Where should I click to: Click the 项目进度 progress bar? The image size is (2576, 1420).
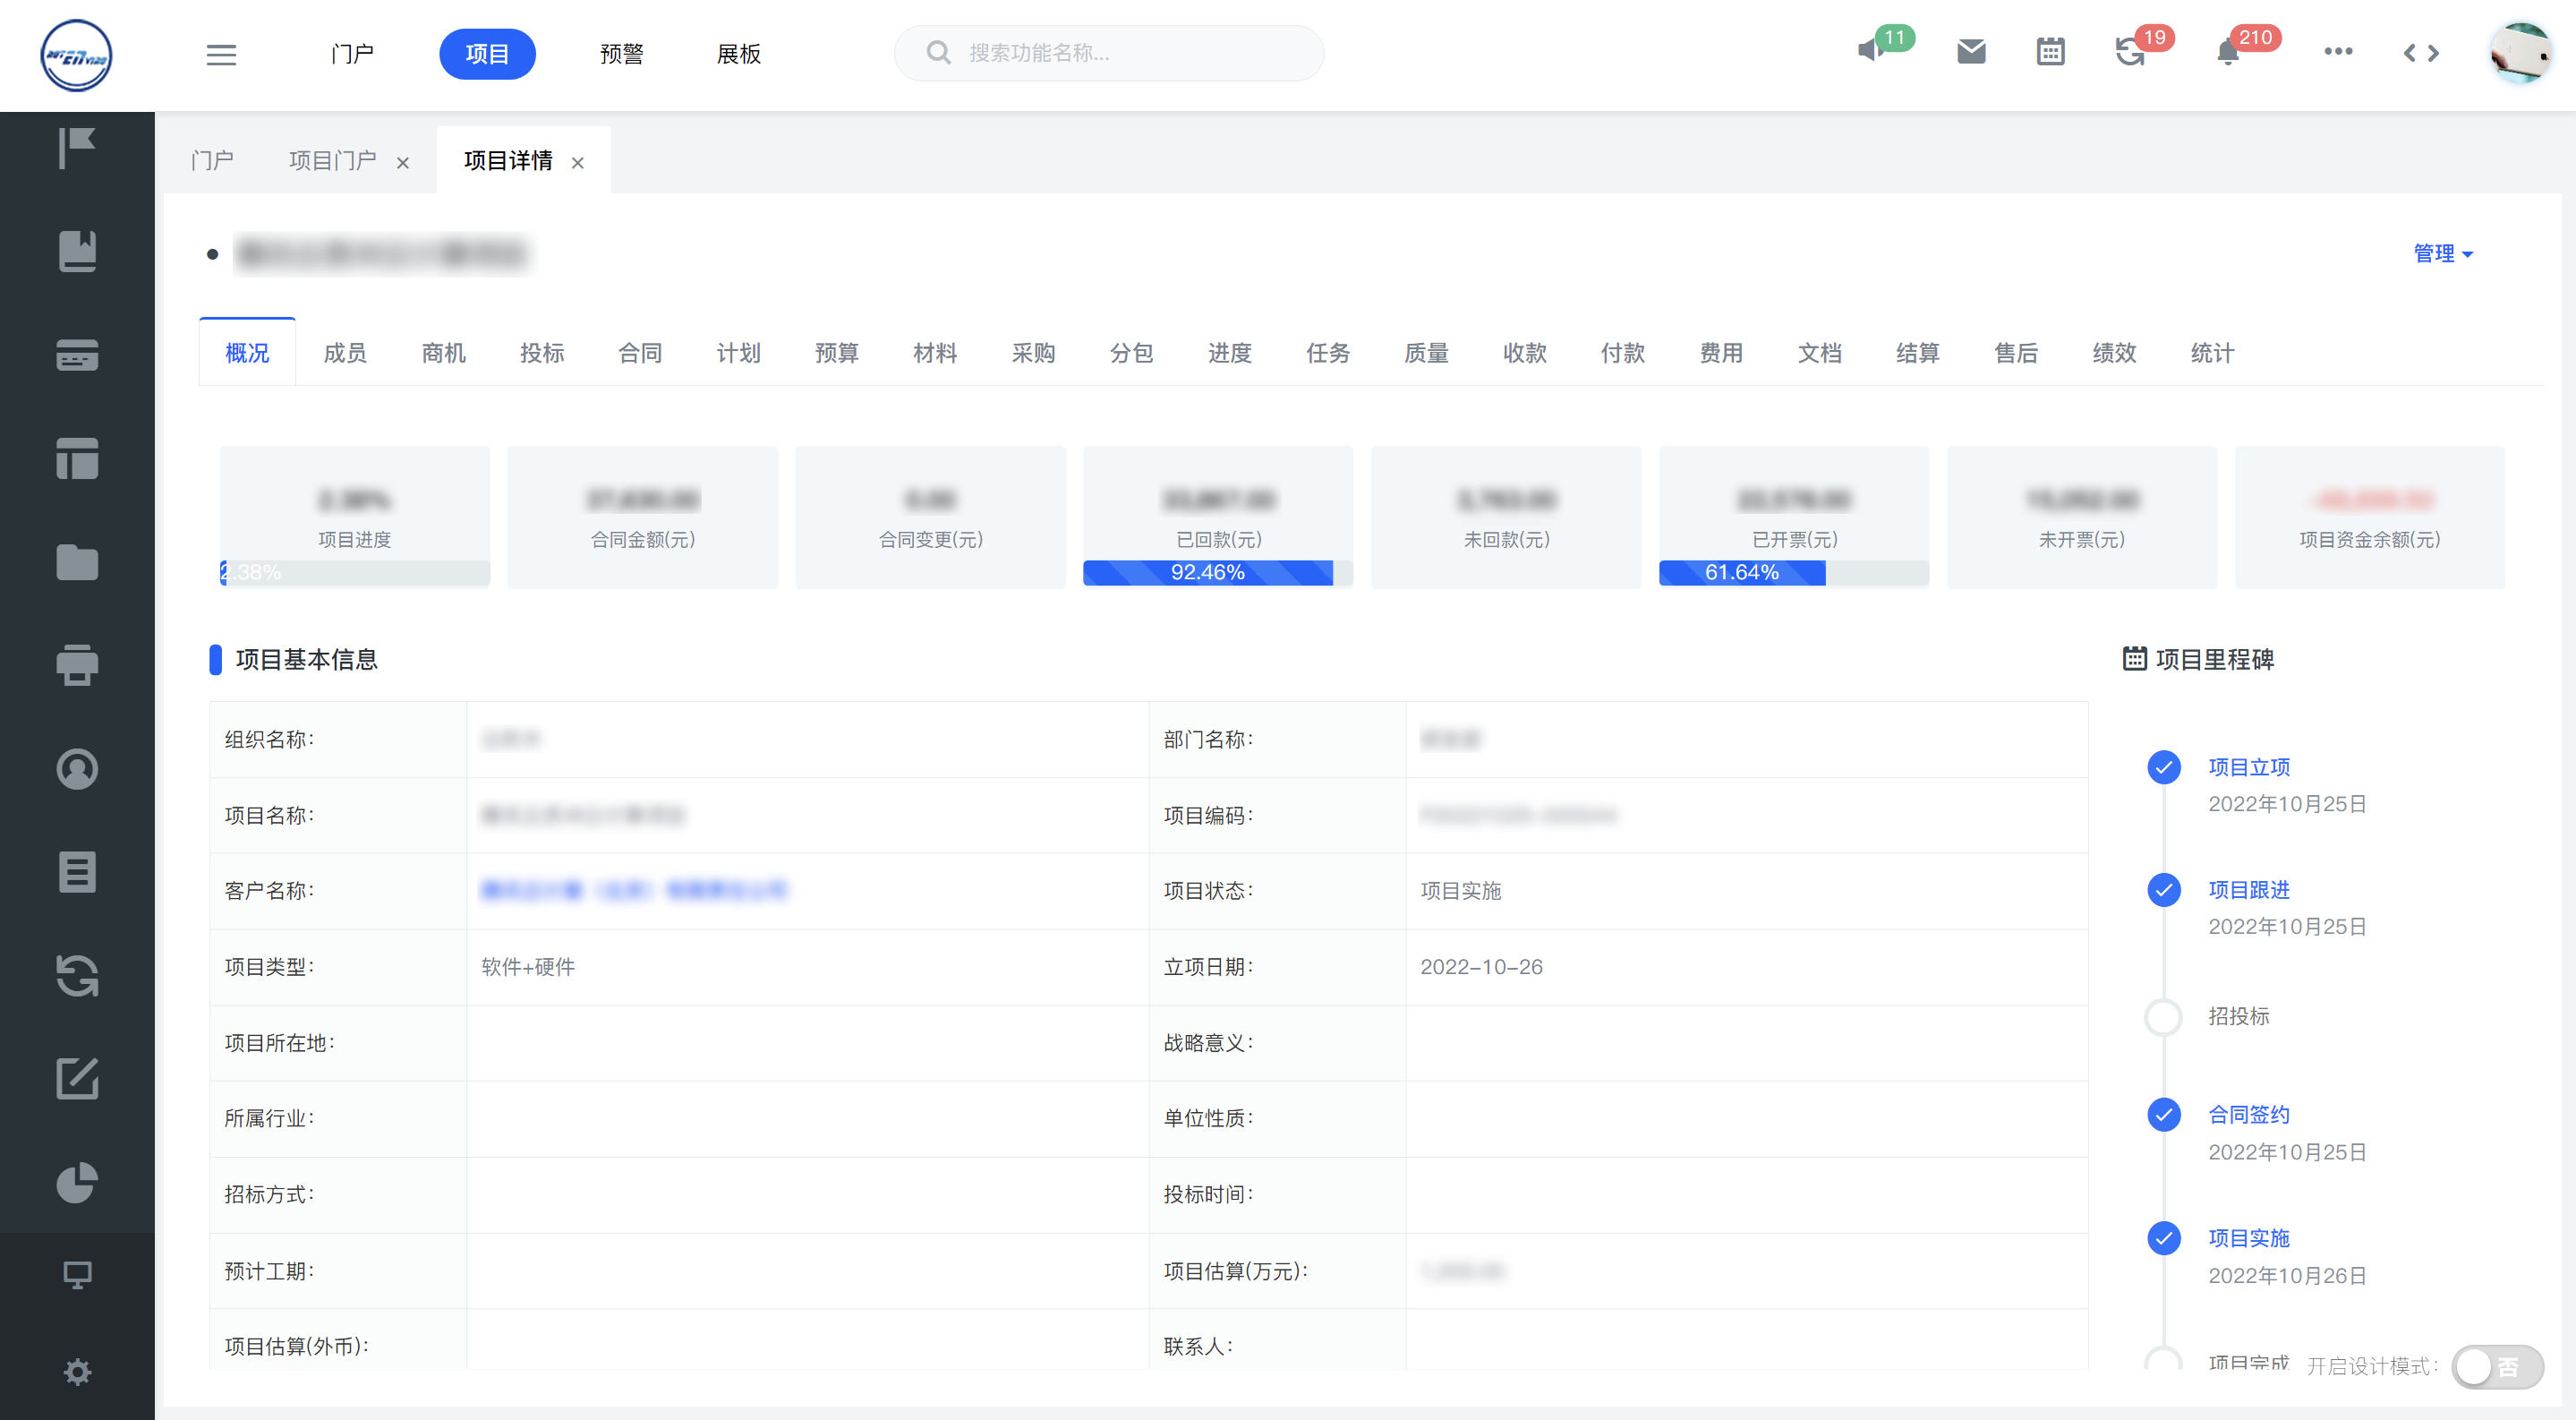(x=355, y=573)
